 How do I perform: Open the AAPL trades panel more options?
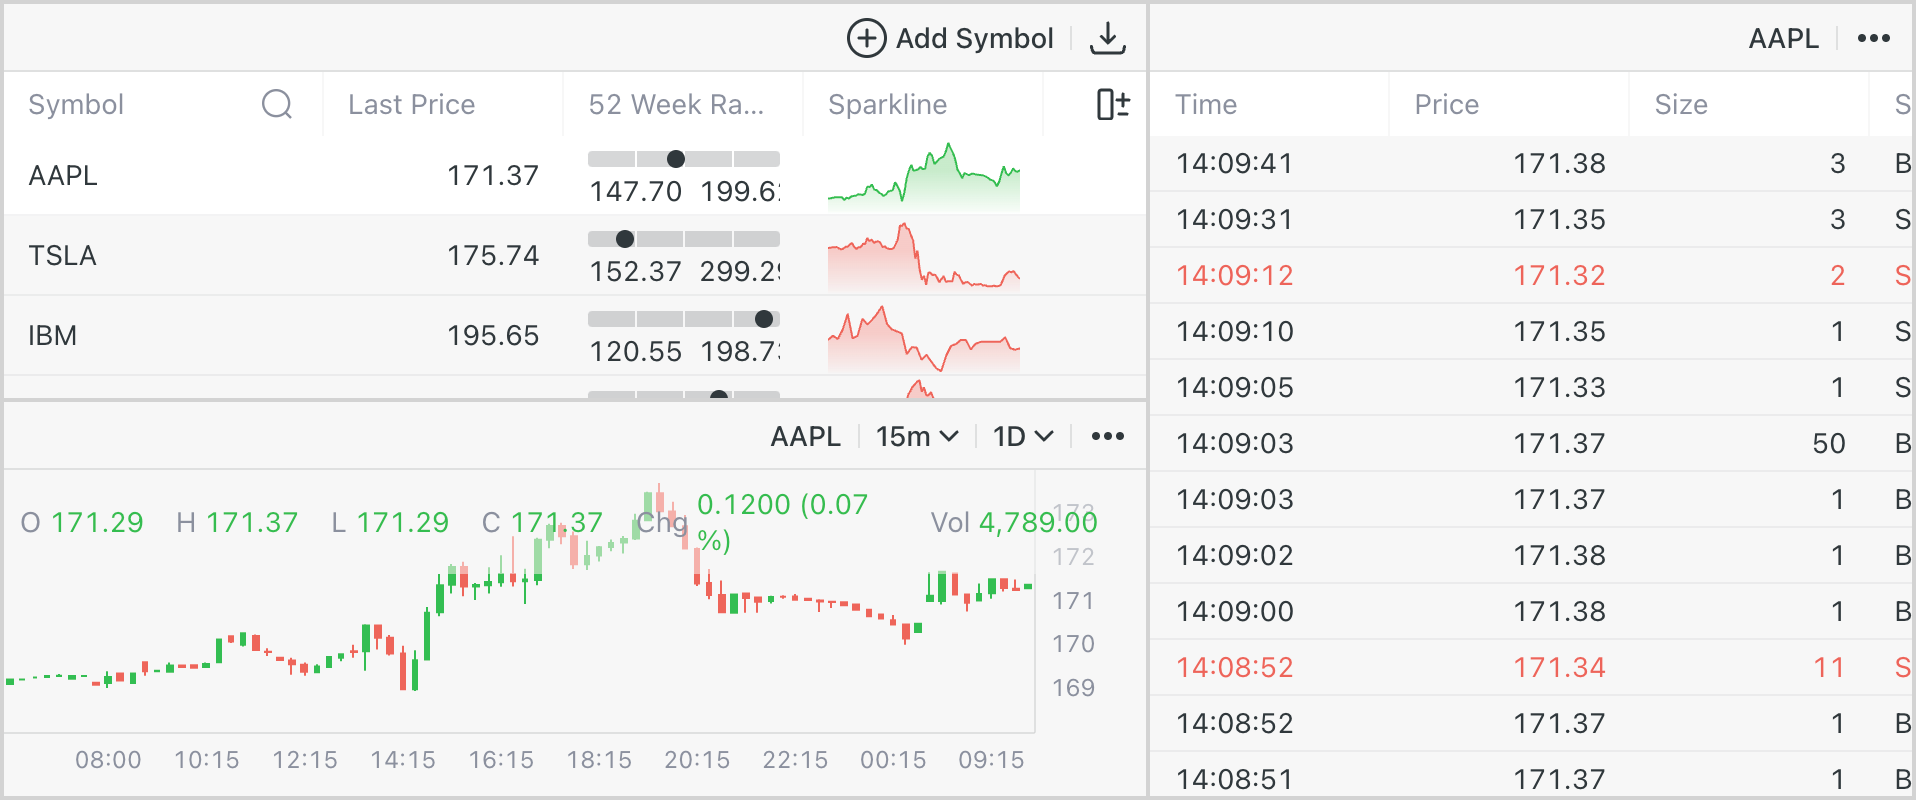coord(1873,38)
